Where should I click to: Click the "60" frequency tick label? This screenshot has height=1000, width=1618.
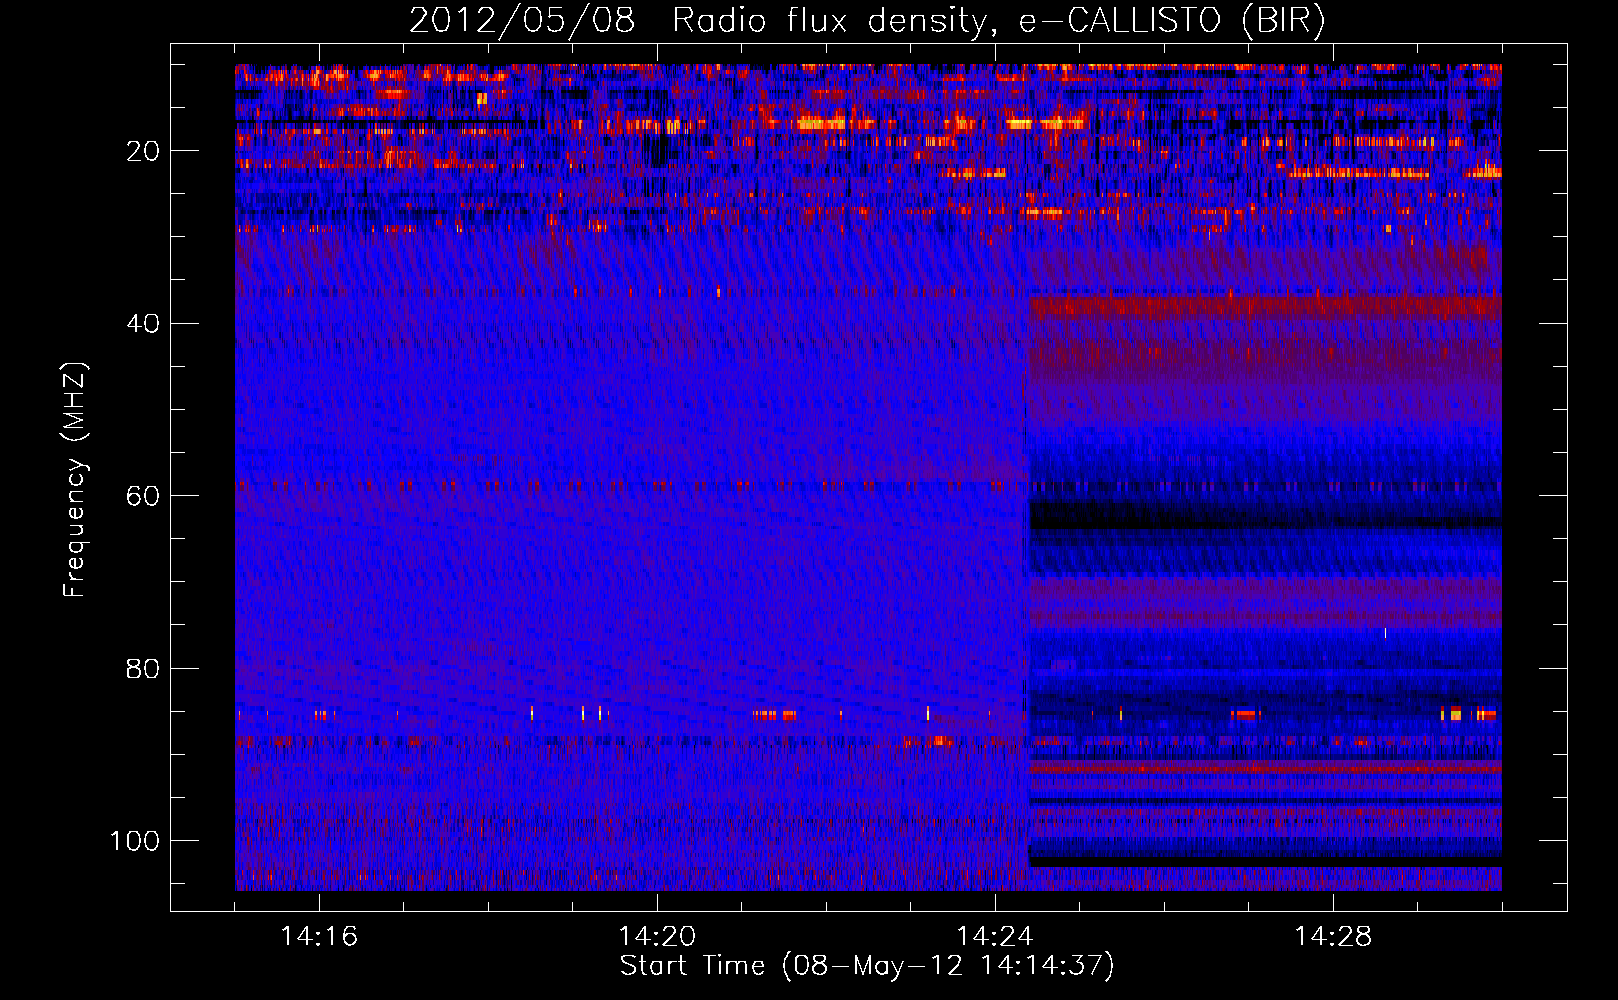[143, 497]
